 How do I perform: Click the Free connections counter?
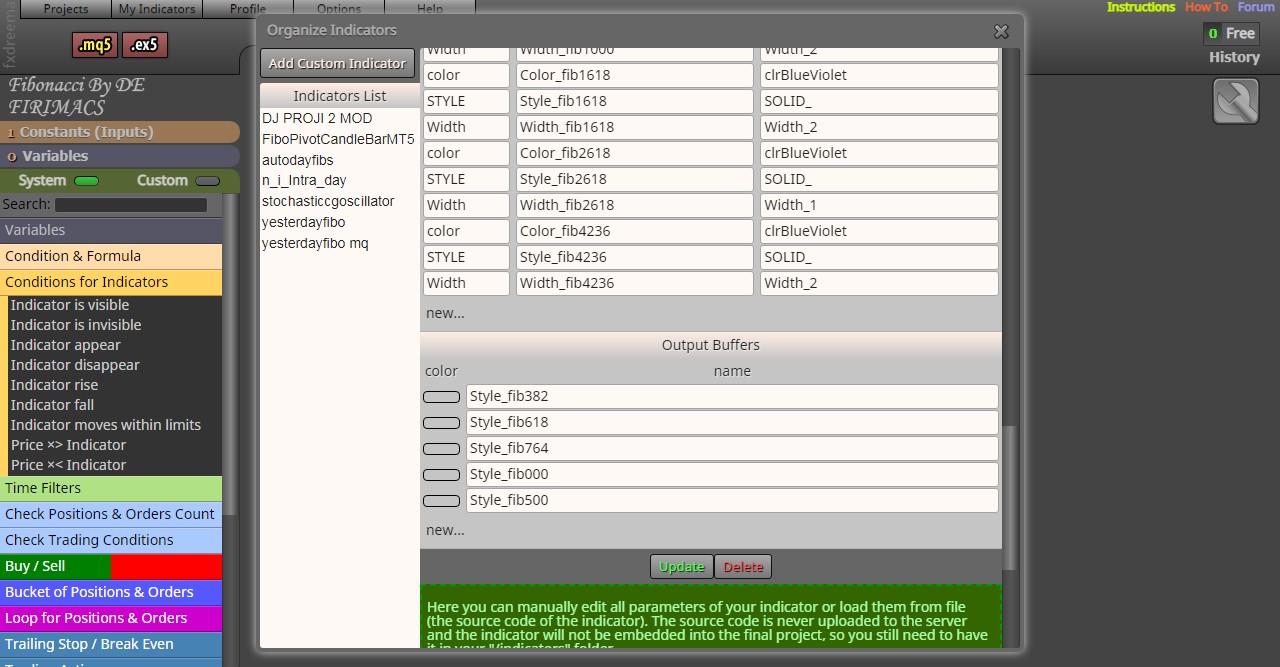click(1231, 33)
